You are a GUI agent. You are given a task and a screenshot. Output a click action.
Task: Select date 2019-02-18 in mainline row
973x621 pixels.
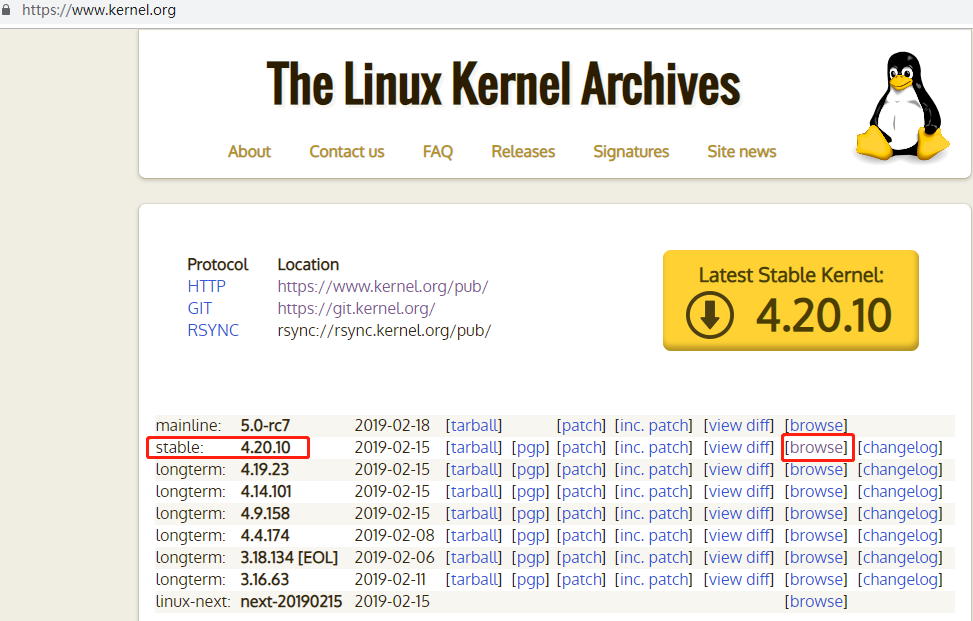coord(392,426)
